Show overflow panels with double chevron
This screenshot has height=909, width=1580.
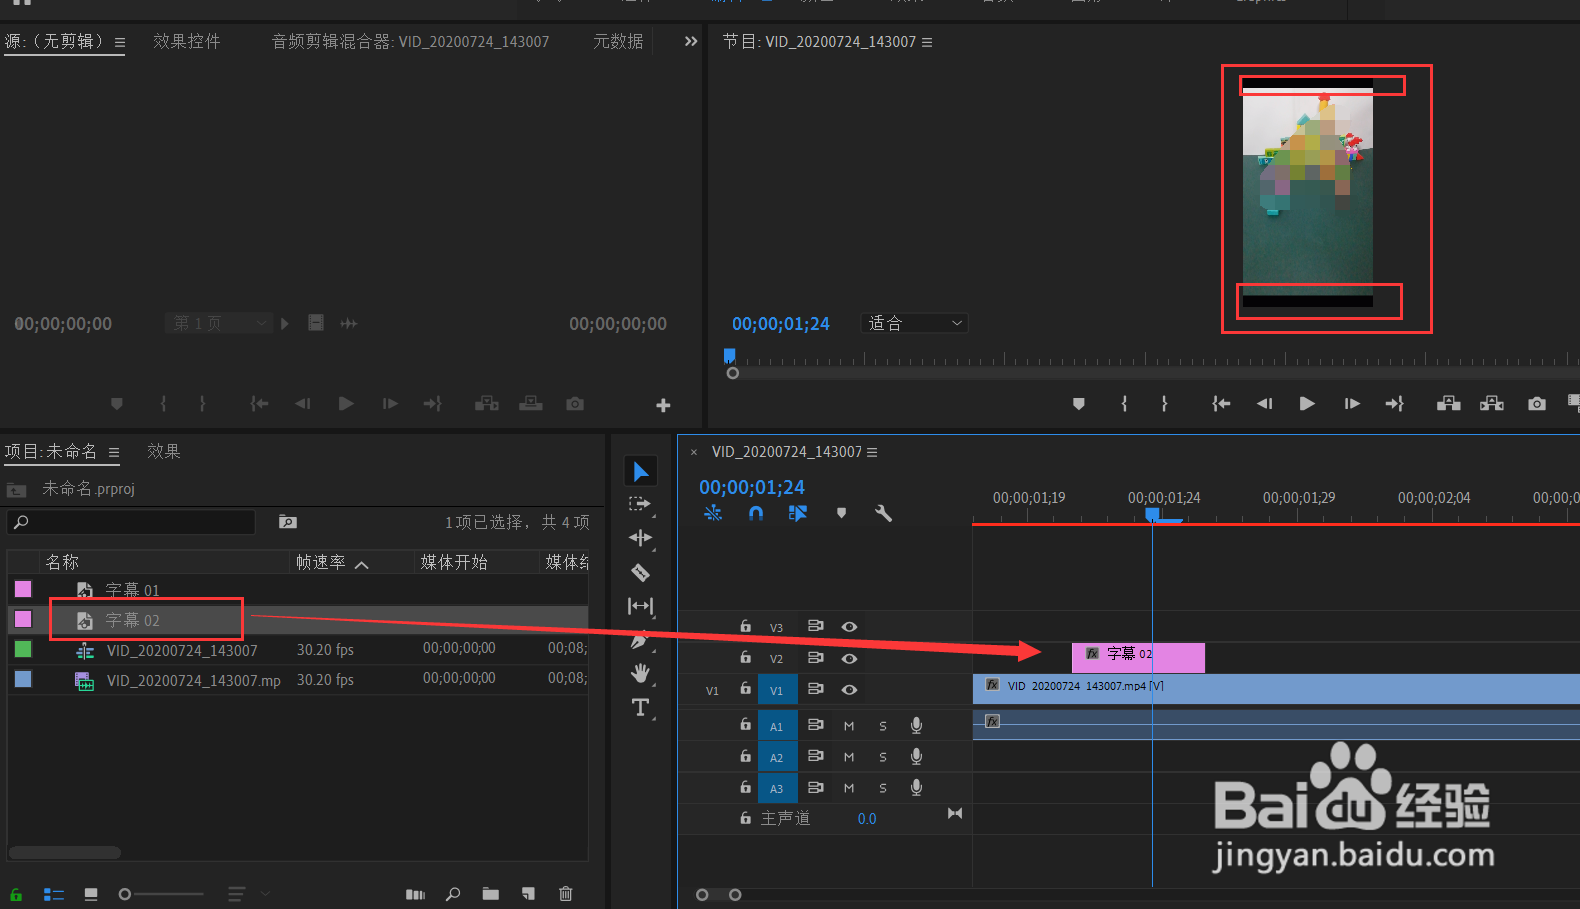tap(690, 41)
